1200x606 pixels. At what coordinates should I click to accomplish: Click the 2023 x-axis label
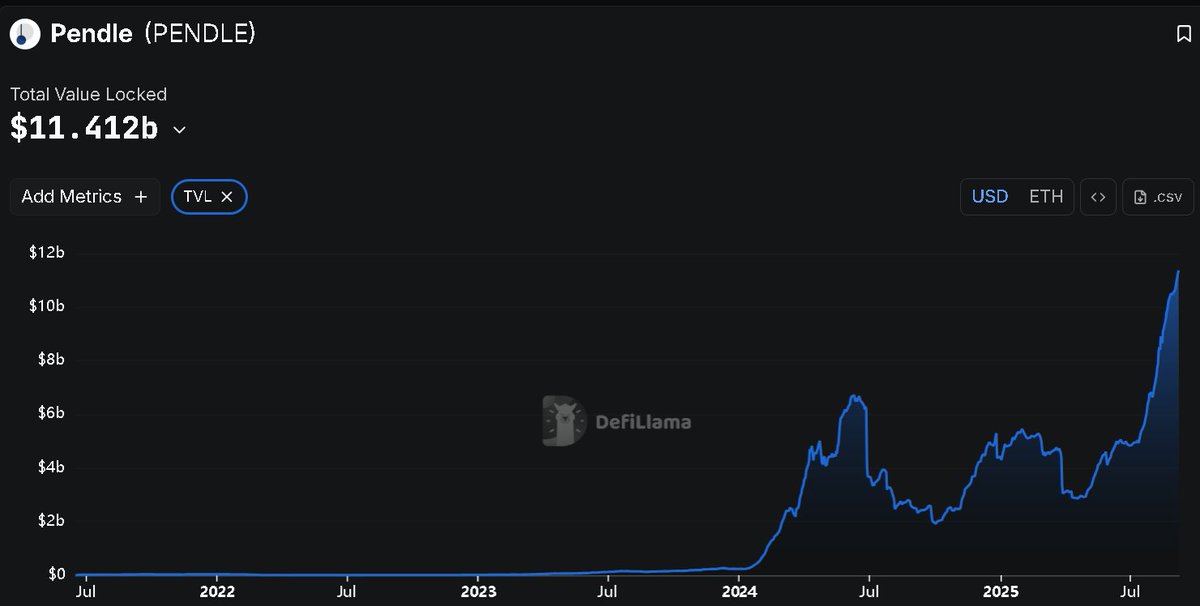pos(478,591)
